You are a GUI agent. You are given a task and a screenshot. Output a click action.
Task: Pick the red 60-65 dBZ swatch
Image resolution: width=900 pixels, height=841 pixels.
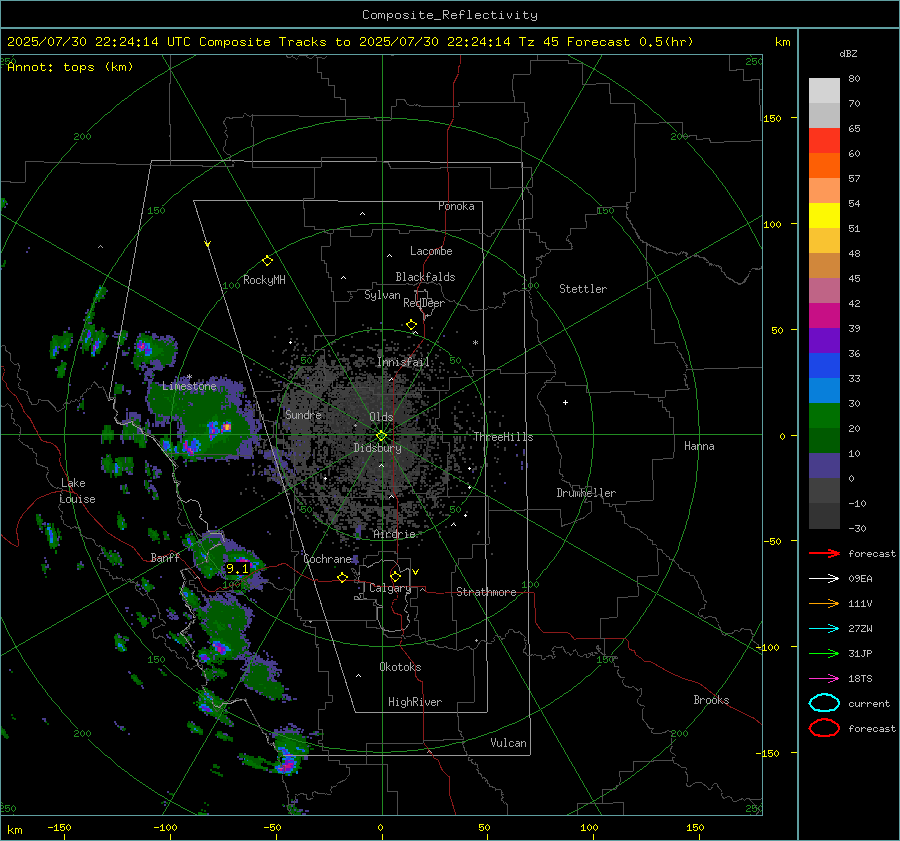[824, 141]
